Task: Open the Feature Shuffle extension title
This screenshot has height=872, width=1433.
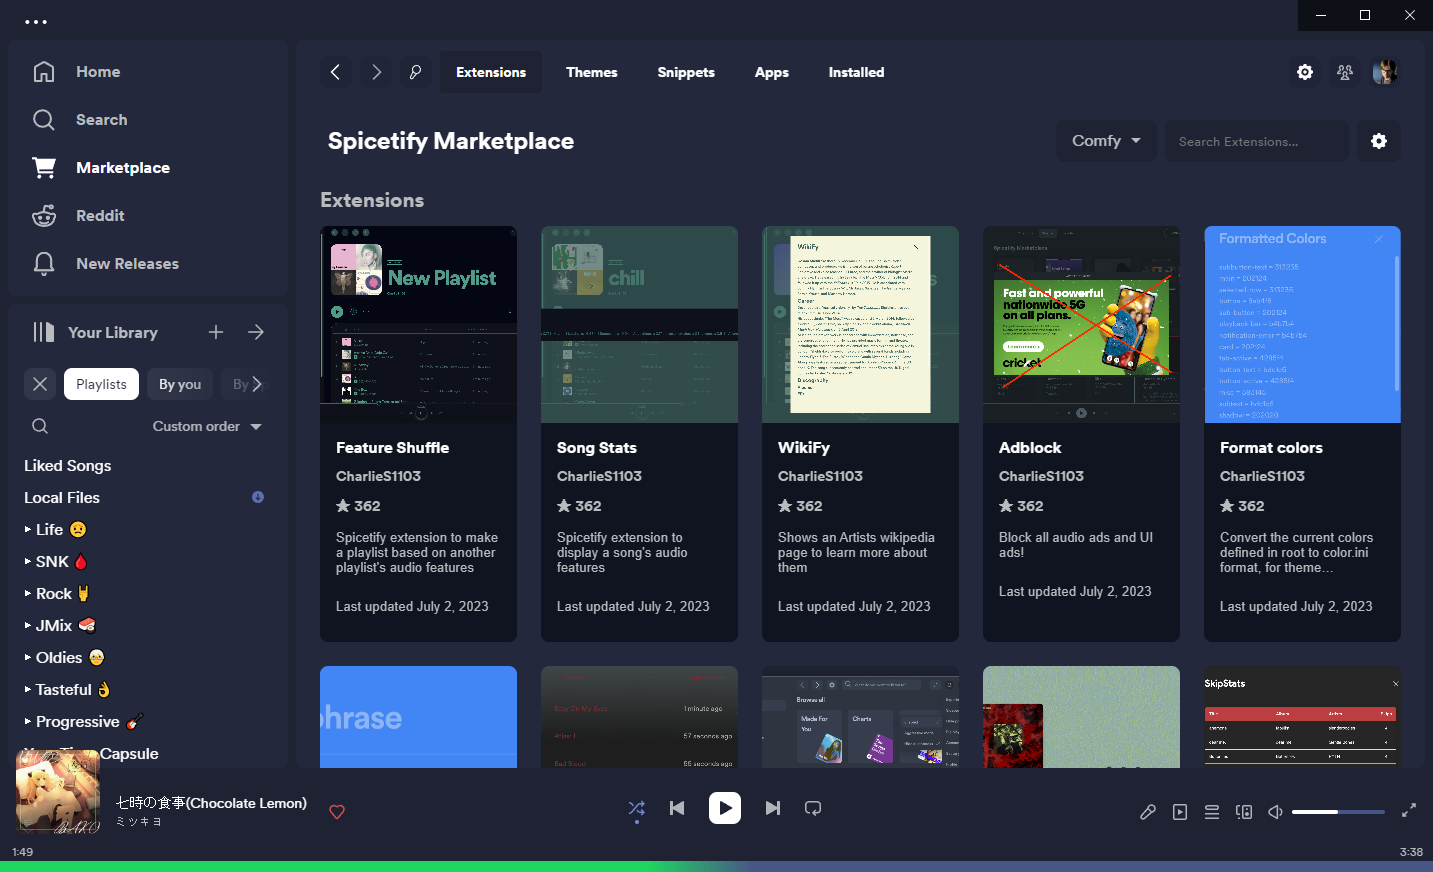Action: [392, 448]
